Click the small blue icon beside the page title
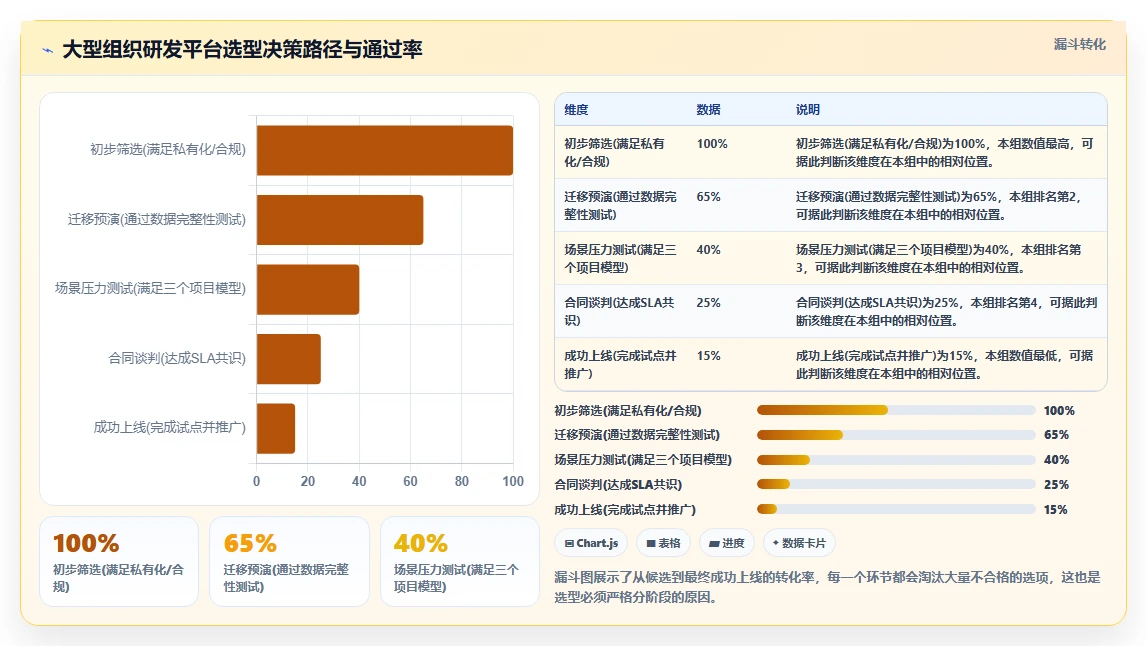 click(x=48, y=50)
